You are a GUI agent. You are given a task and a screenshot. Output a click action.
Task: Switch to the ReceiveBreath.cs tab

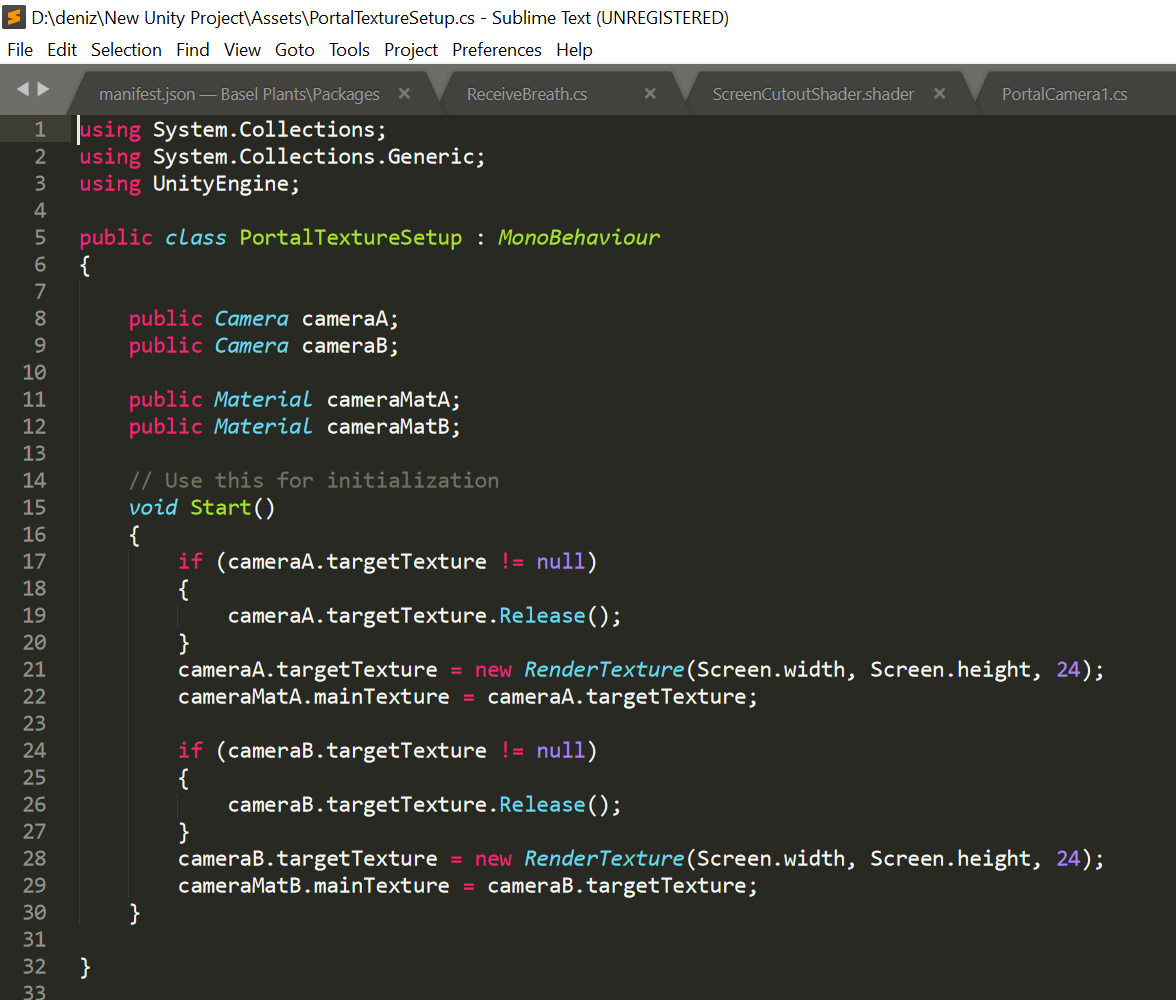pyautogui.click(x=526, y=94)
